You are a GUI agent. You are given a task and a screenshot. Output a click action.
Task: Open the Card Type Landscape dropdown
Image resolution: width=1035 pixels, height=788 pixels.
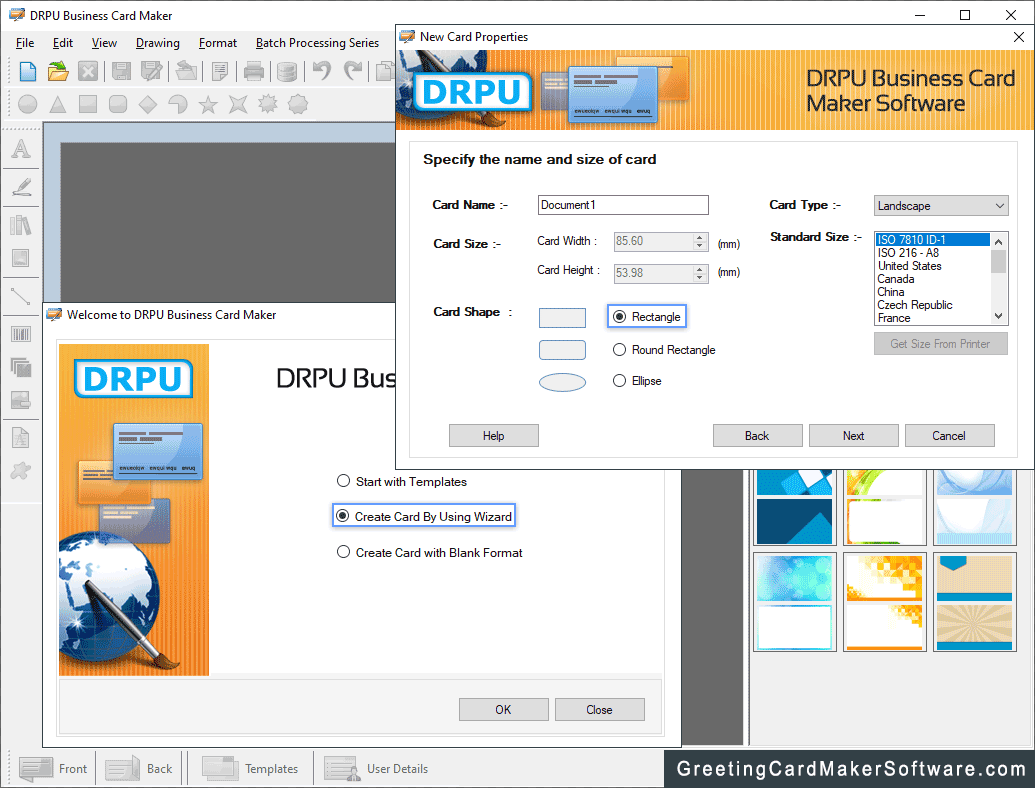click(941, 206)
